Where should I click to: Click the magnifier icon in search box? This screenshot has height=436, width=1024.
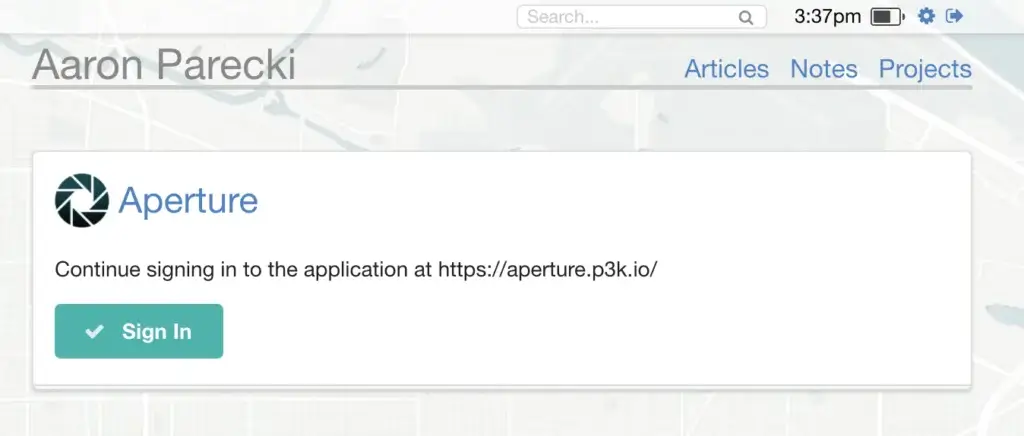point(745,17)
